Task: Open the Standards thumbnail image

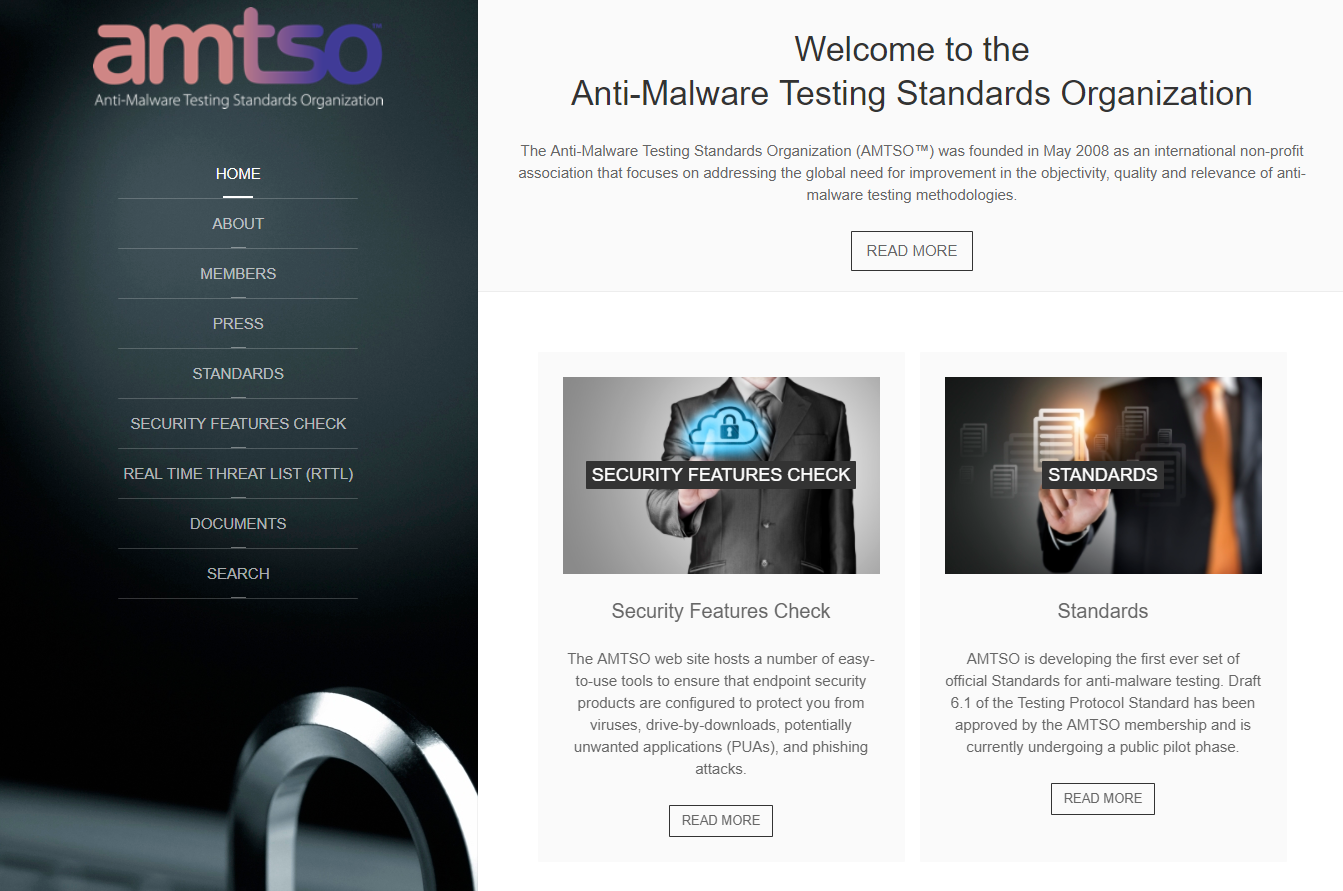Action: [x=1103, y=475]
